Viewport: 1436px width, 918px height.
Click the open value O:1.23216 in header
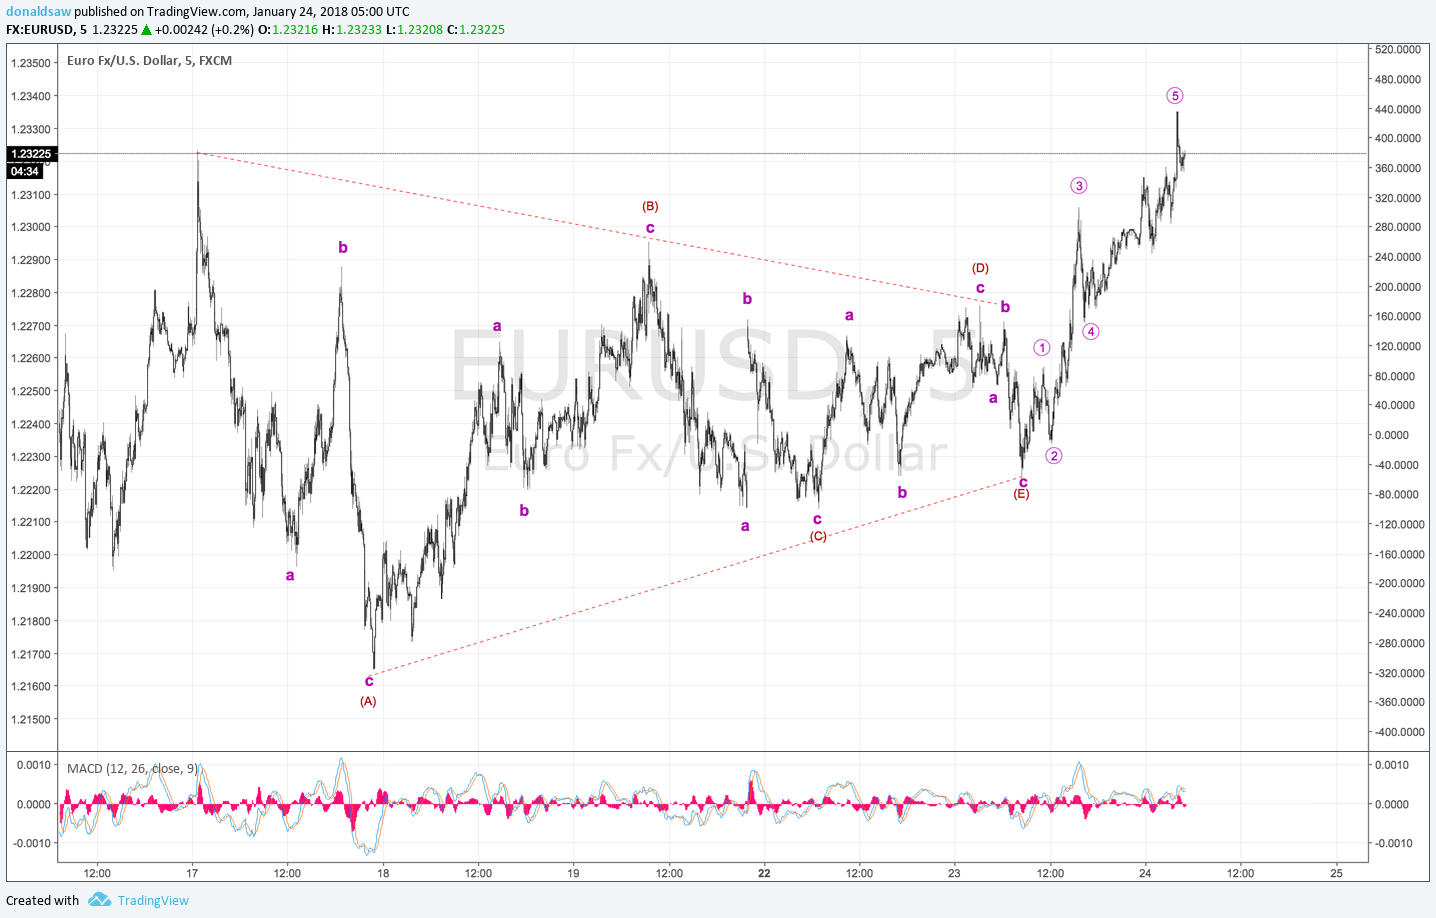(x=288, y=30)
